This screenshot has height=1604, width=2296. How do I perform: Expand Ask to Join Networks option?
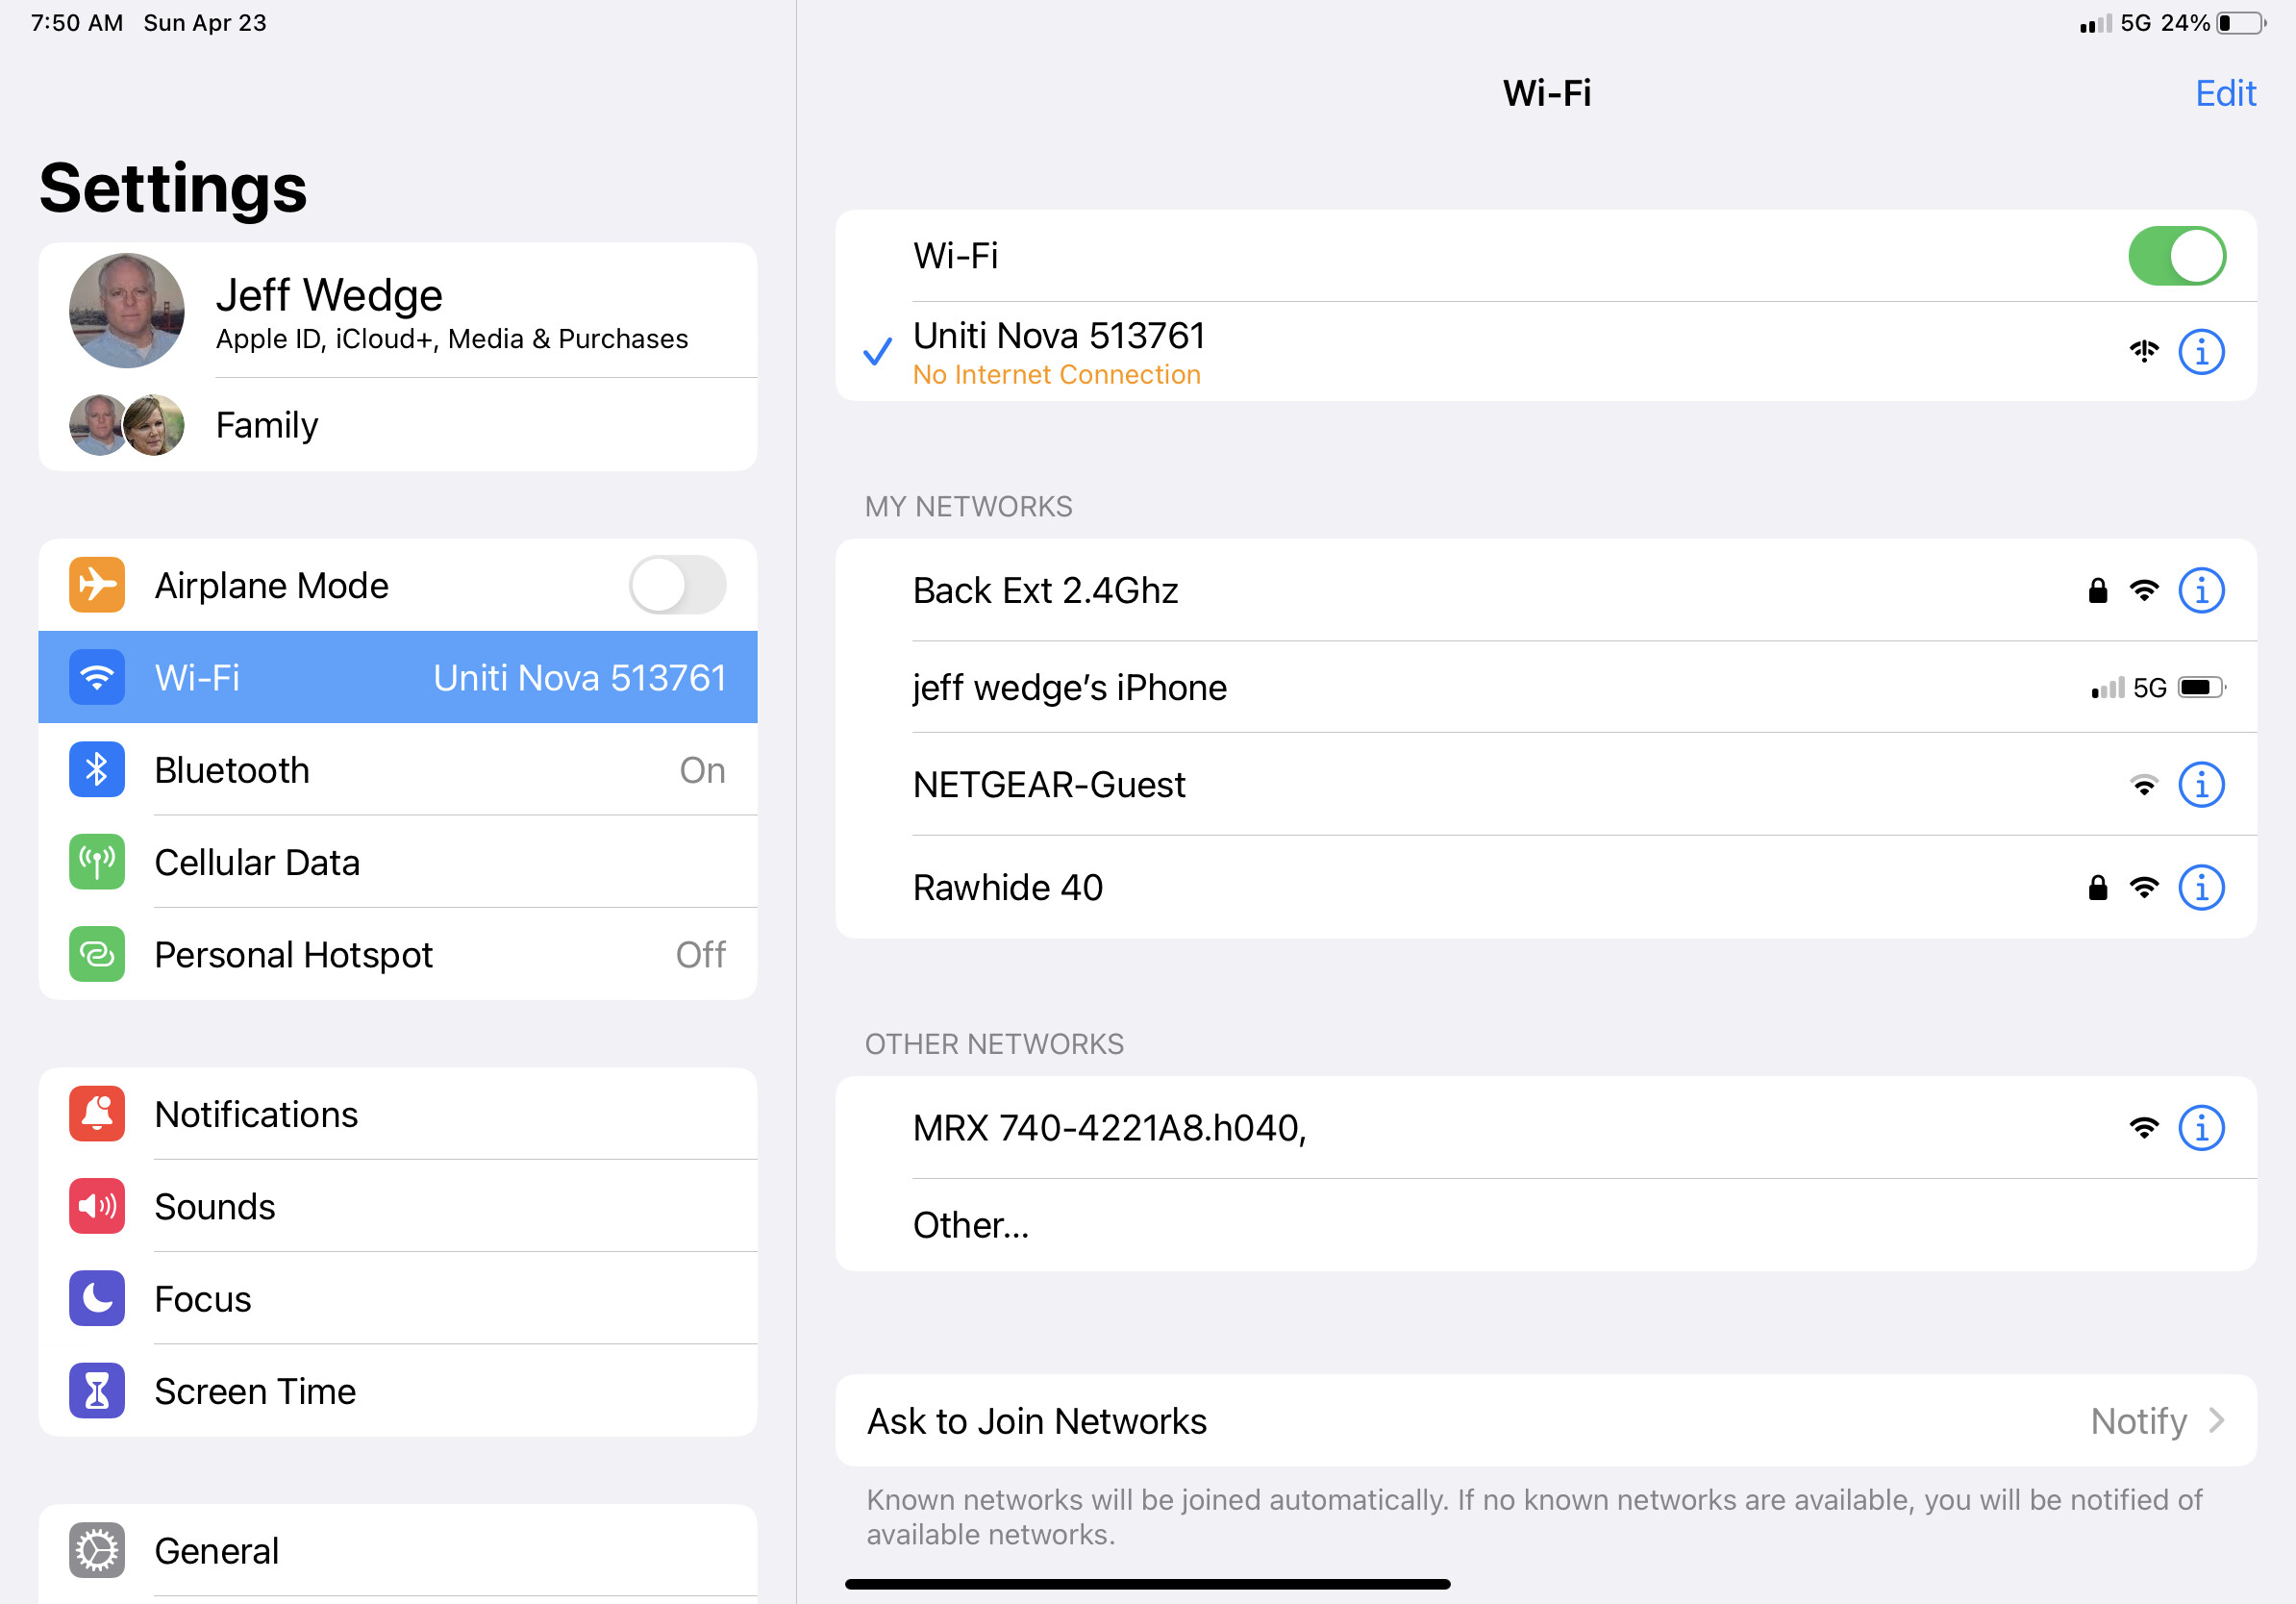(1545, 1421)
